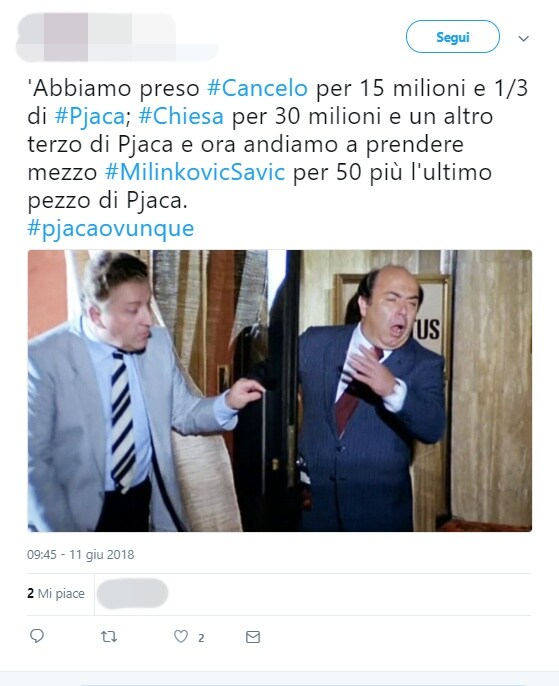Open the #Pjaca hashtag link

(x=90, y=116)
